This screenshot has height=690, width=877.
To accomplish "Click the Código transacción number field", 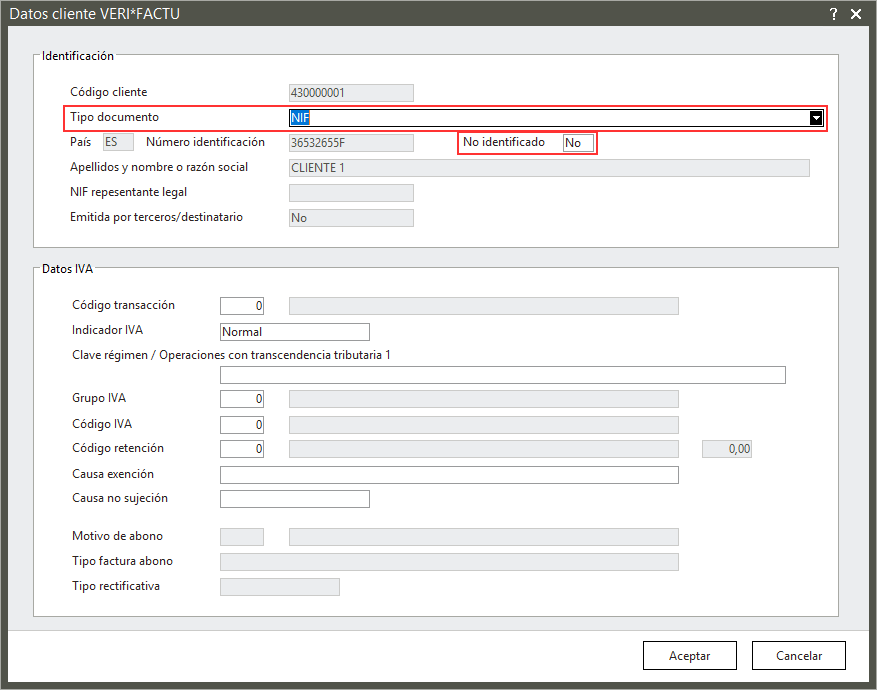I will point(242,306).
